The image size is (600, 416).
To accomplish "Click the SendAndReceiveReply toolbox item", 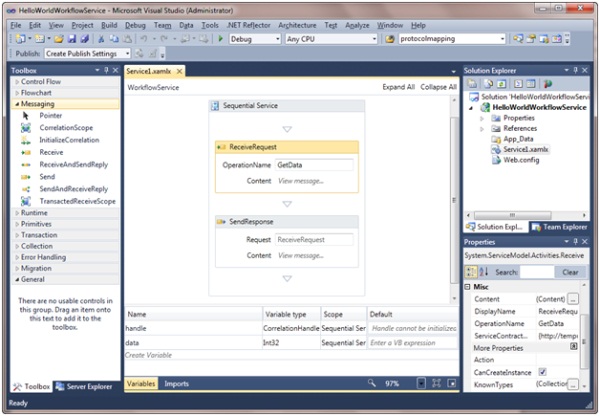I will tap(74, 188).
